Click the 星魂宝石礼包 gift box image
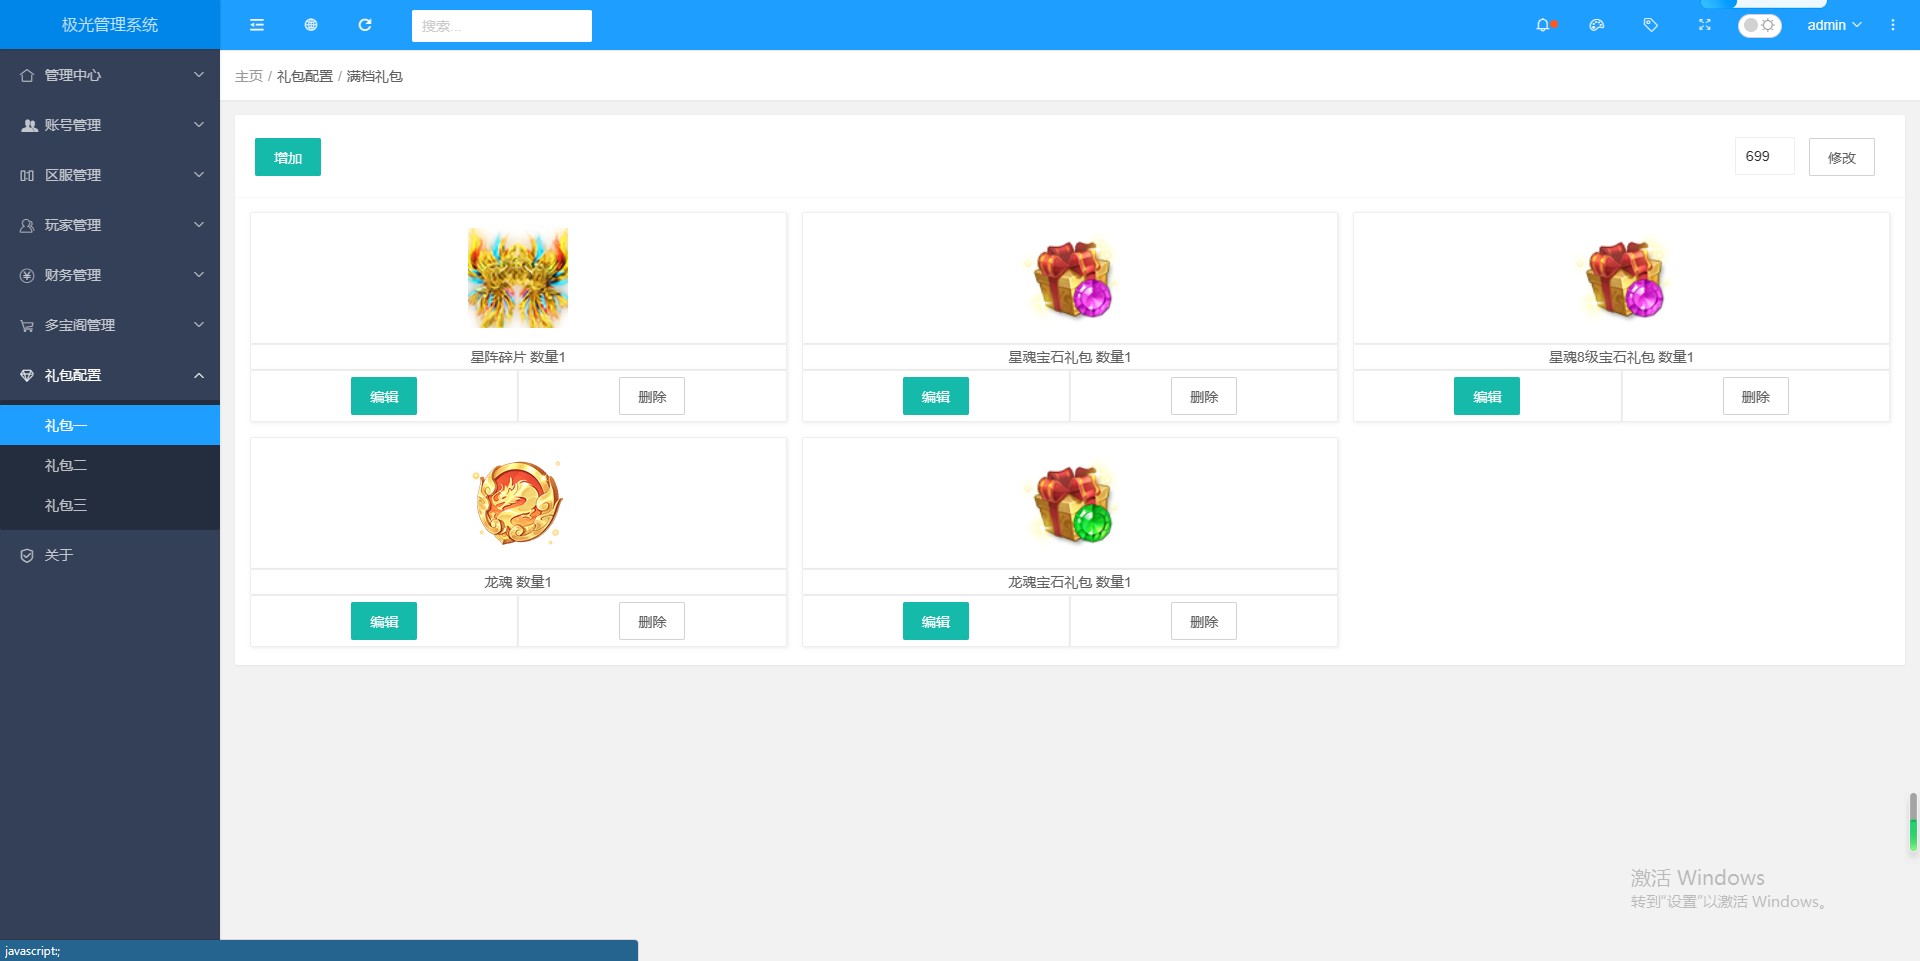 [1070, 278]
